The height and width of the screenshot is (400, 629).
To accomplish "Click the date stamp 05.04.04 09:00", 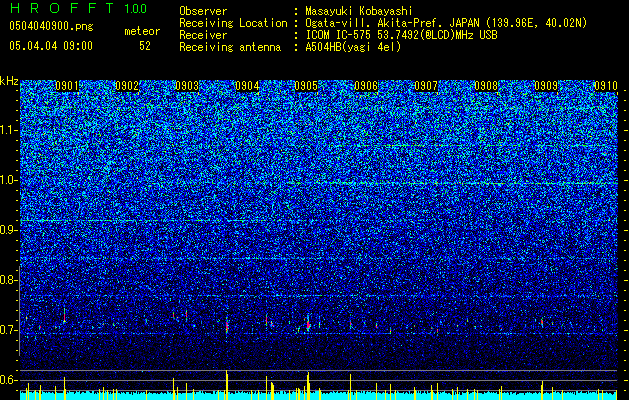I will [x=51, y=46].
